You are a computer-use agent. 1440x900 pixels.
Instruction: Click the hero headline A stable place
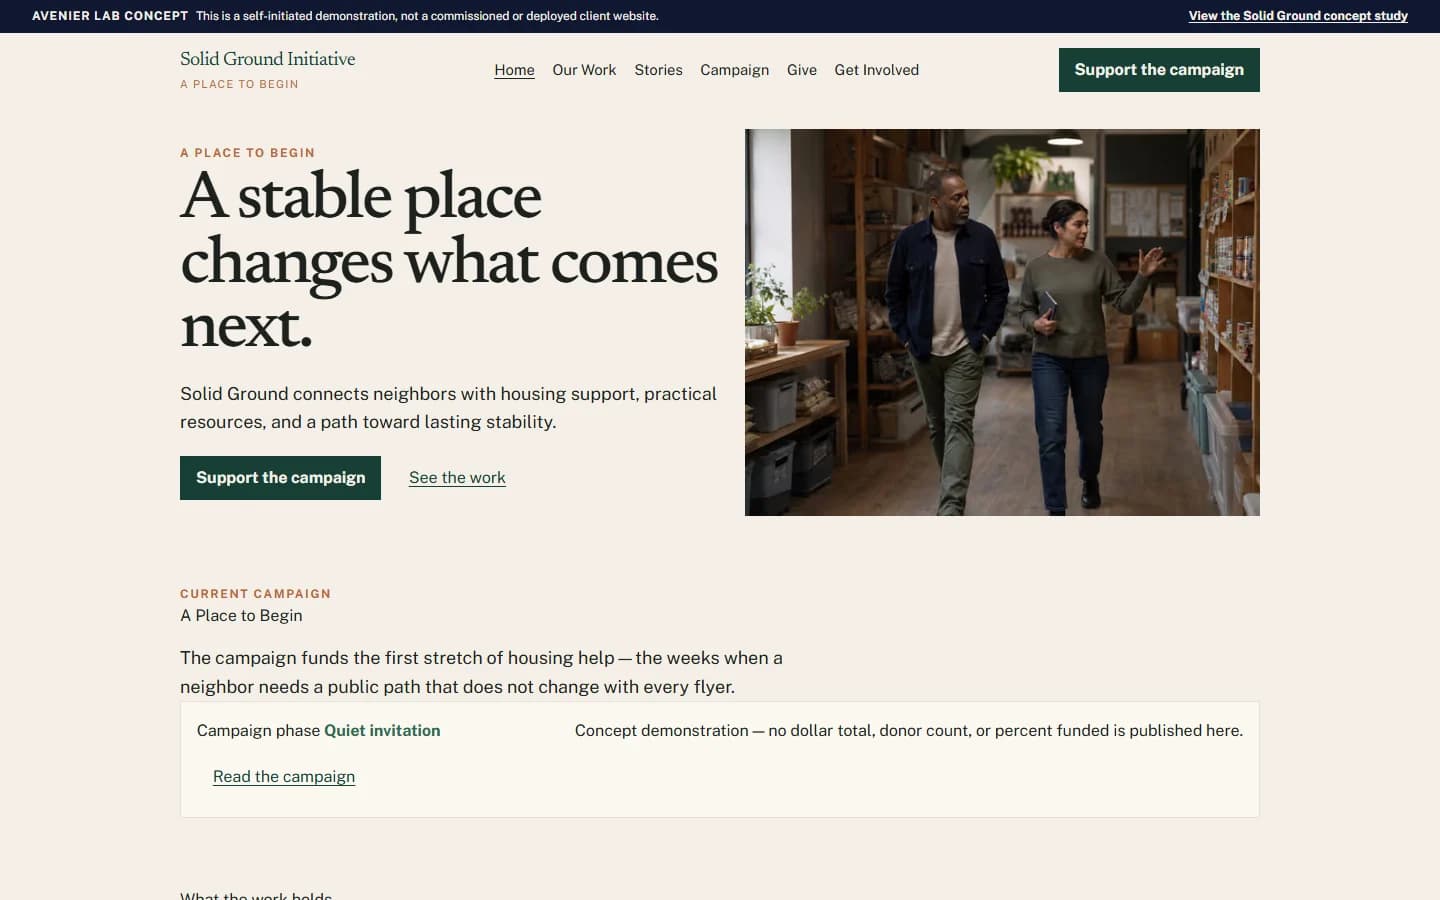[448, 260]
